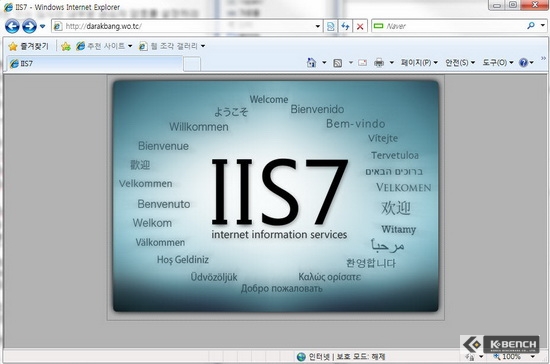The height and width of the screenshot is (364, 550).
Task: Open the 페이지(P) menu
Action: [420, 63]
